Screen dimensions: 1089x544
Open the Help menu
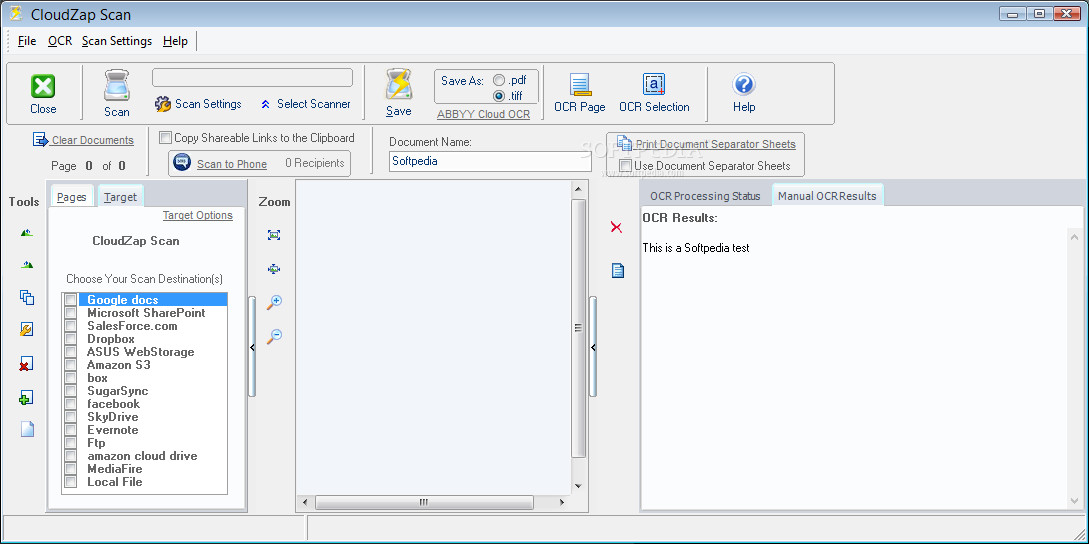point(175,41)
